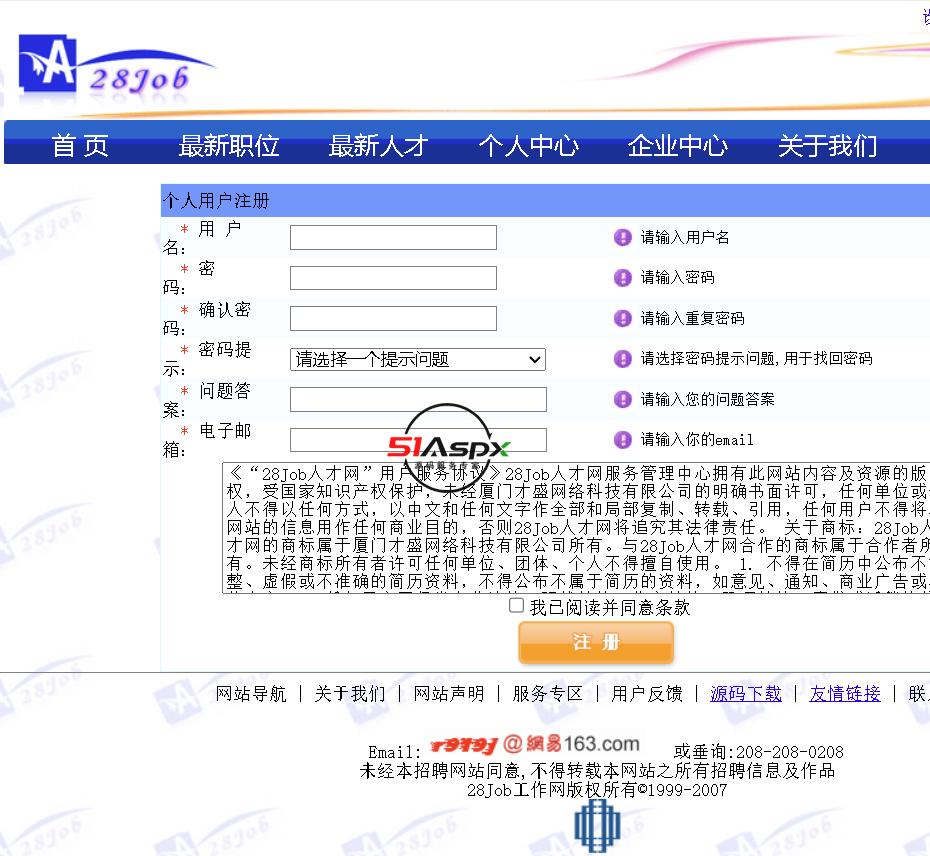Click the hint icon beside 请输入重复密码

tap(622, 319)
